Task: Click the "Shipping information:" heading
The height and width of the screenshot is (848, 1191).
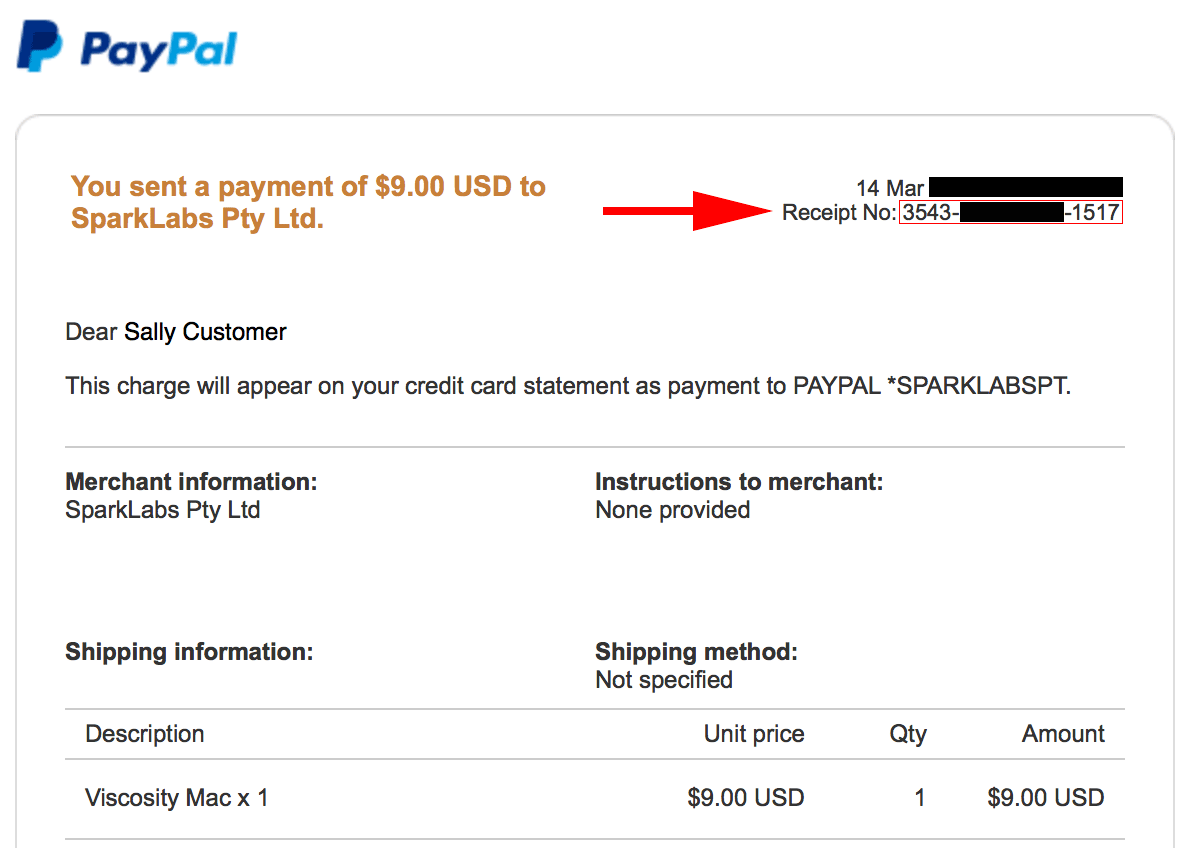Action: coord(189,652)
